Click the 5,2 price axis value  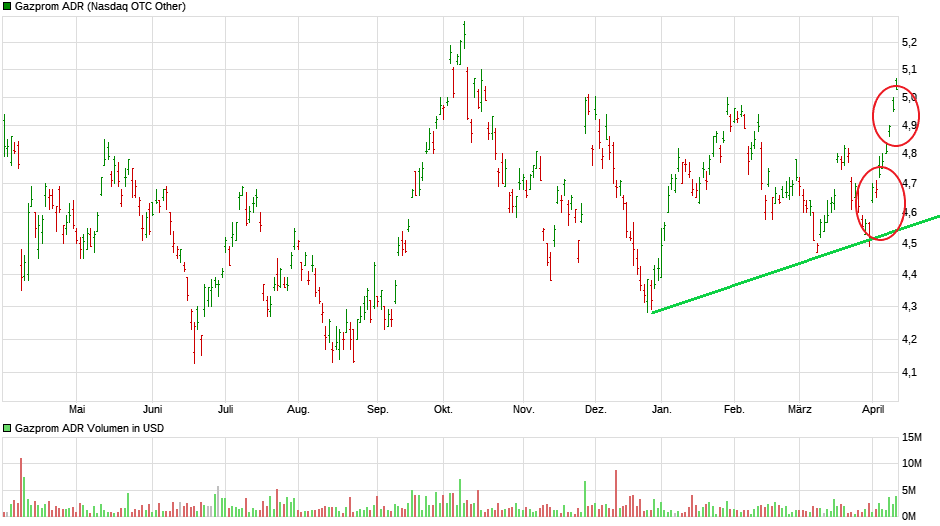[x=909, y=43]
